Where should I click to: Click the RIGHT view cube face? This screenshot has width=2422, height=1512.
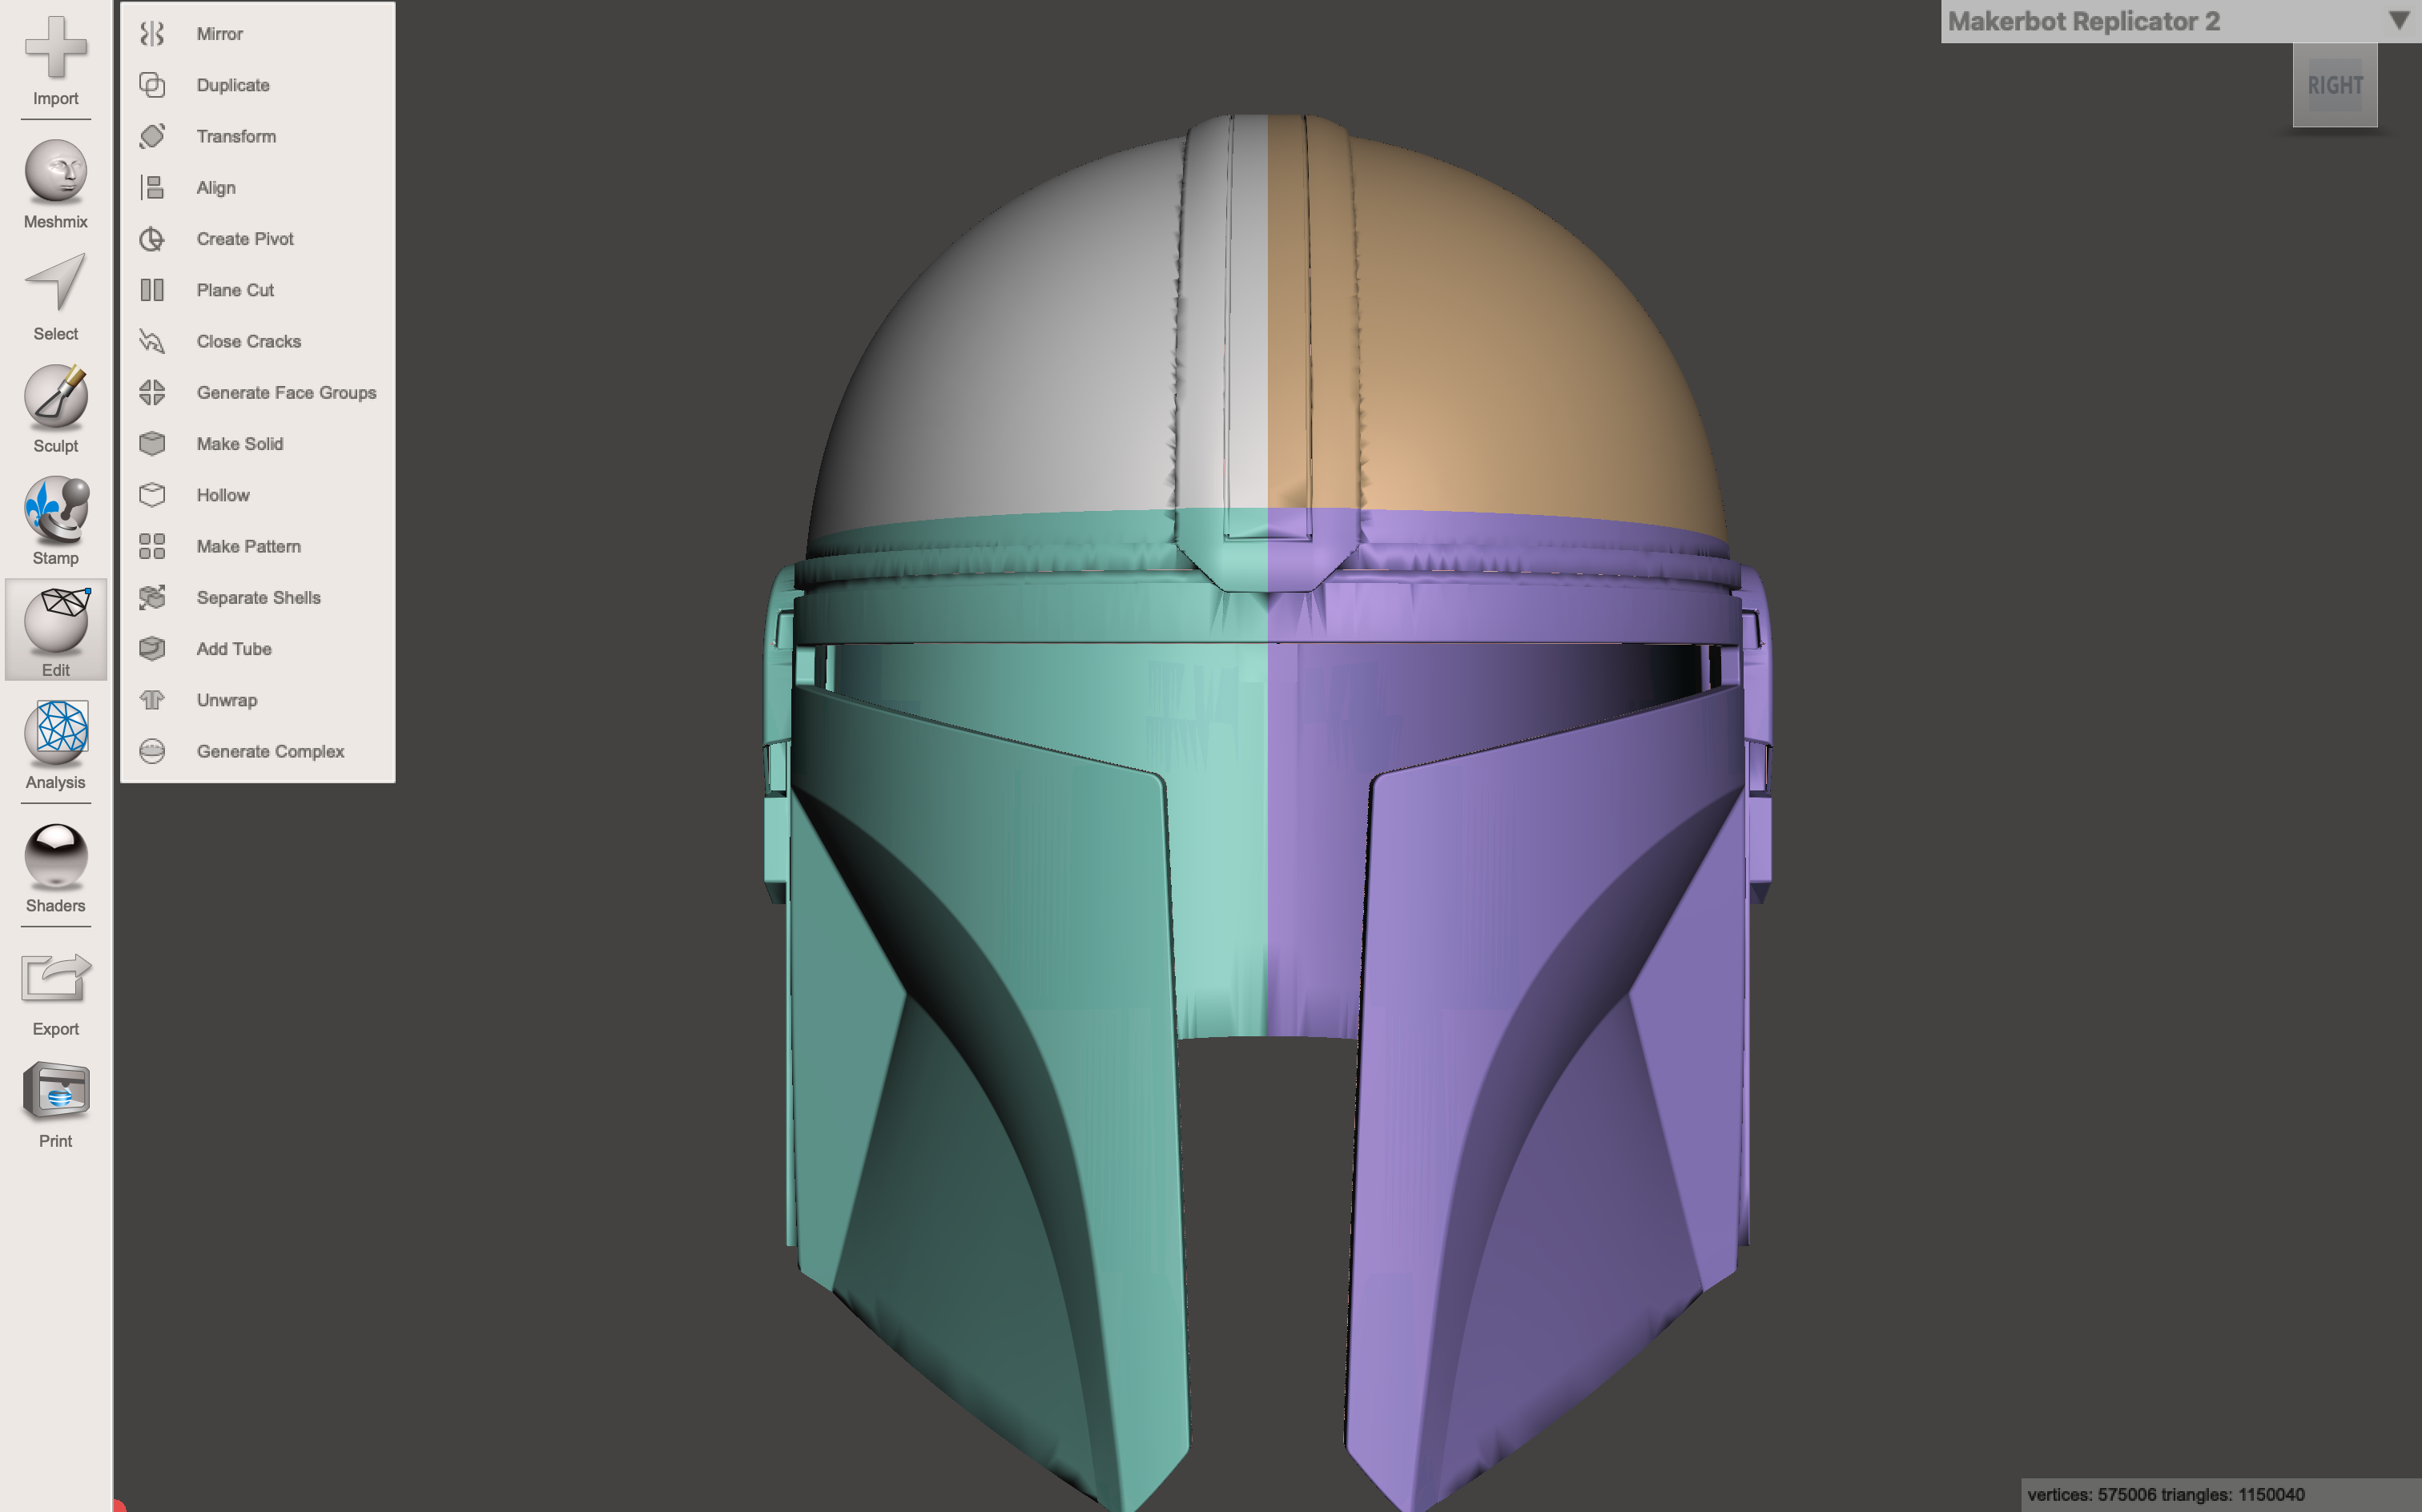pos(2334,86)
